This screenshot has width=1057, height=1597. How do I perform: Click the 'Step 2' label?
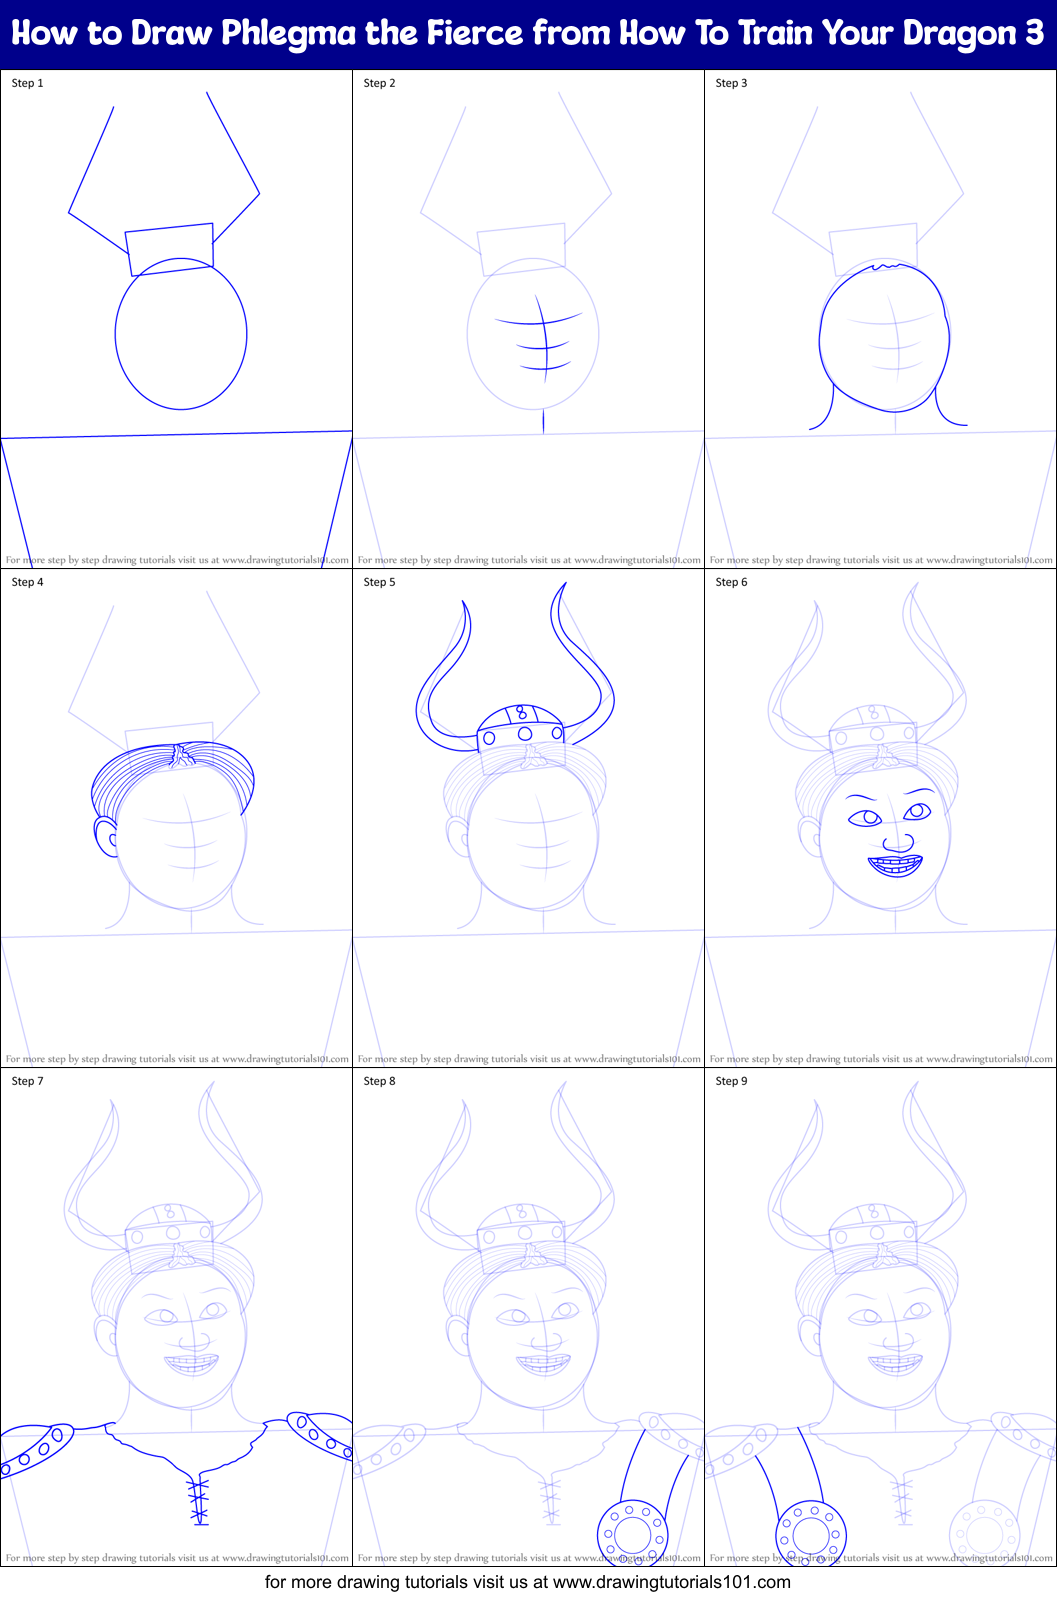point(379,83)
